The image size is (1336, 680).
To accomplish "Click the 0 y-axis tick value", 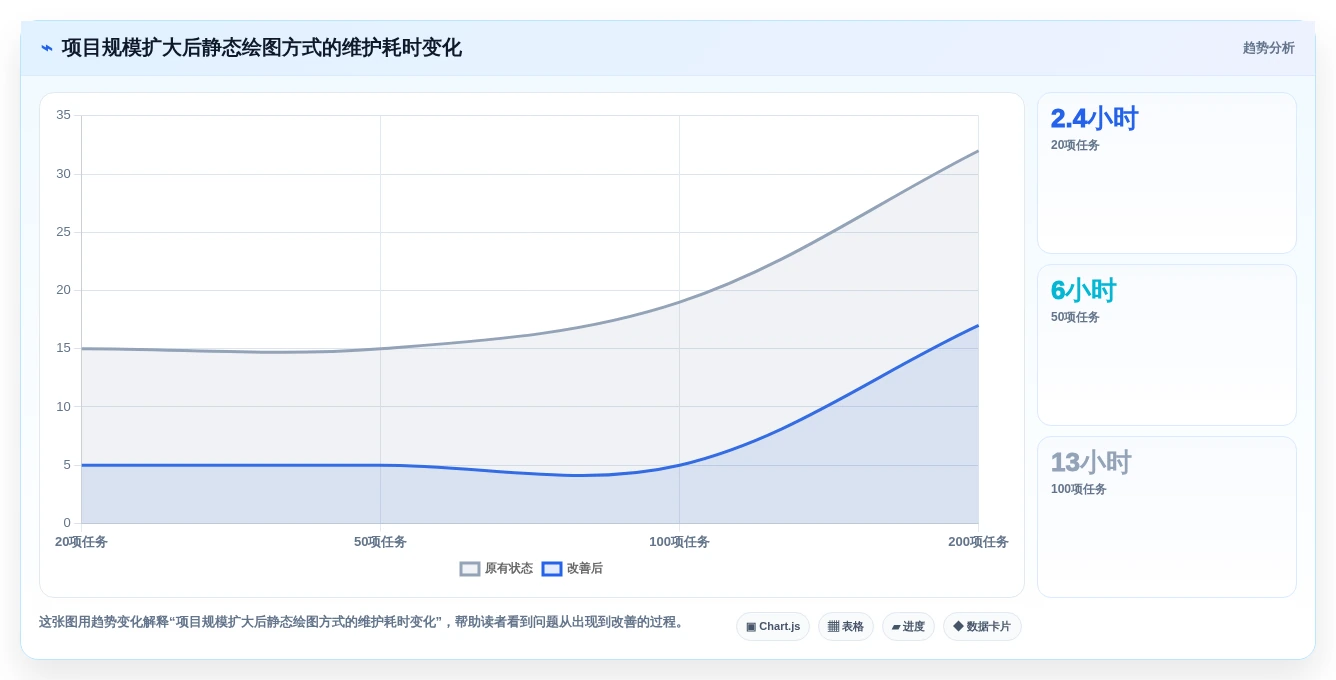I will pyautogui.click(x=67, y=523).
